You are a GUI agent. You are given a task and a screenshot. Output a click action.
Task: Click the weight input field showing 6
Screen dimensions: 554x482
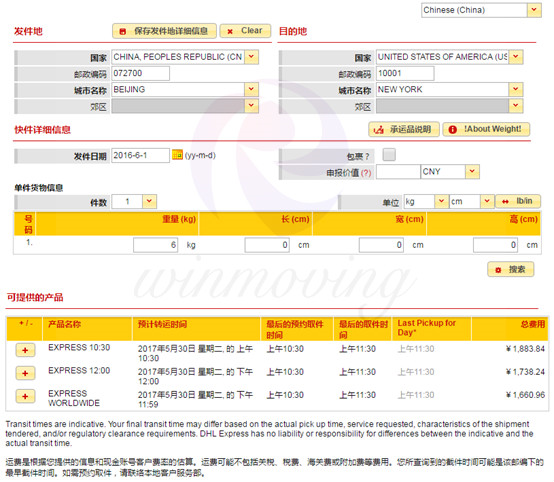155,245
